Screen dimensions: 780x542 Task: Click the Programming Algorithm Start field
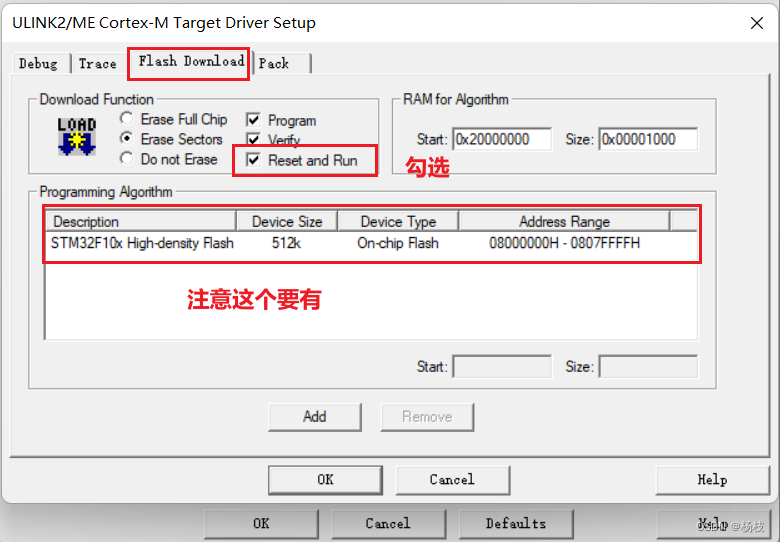tap(502, 366)
